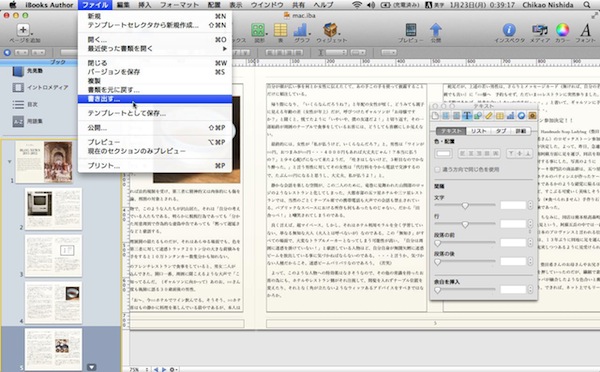This screenshot has width=600, height=372.
Task: Open the 図形 shapes toolbar icon
Action: coord(258,30)
